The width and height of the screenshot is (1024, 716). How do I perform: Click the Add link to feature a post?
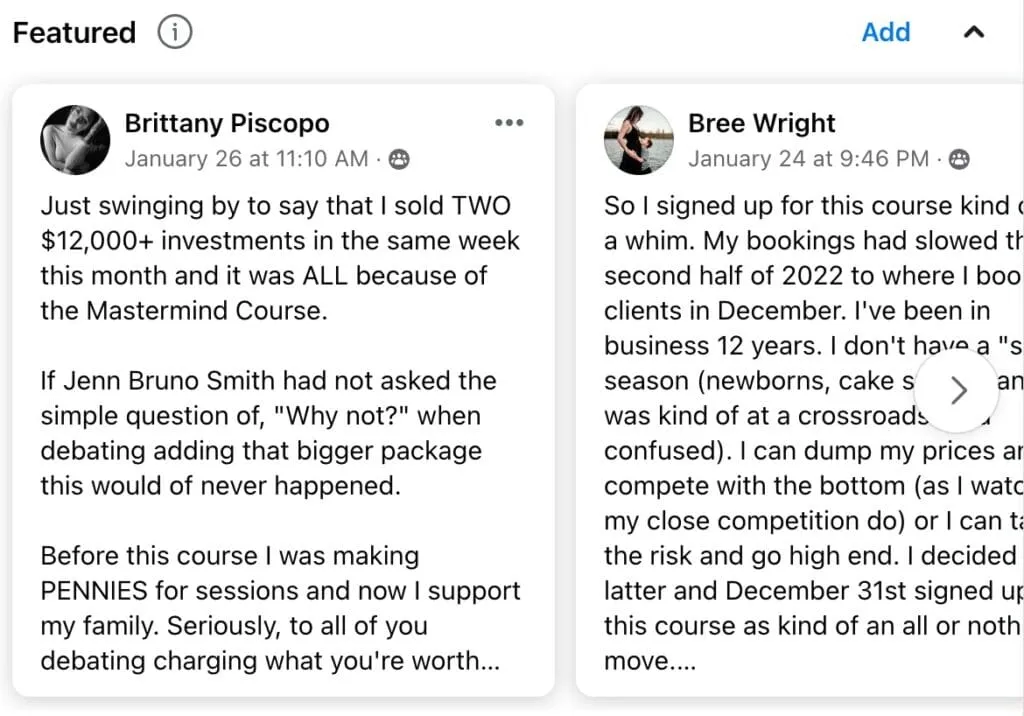click(886, 32)
